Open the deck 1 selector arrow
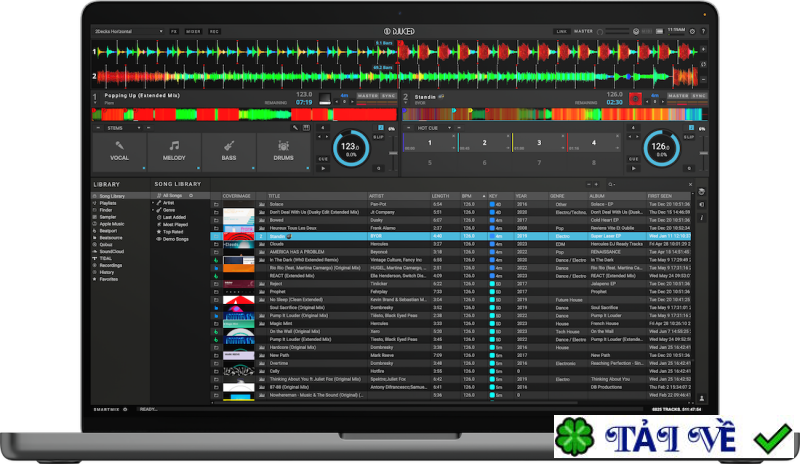Viewport: 800px width, 464px height. (95, 103)
